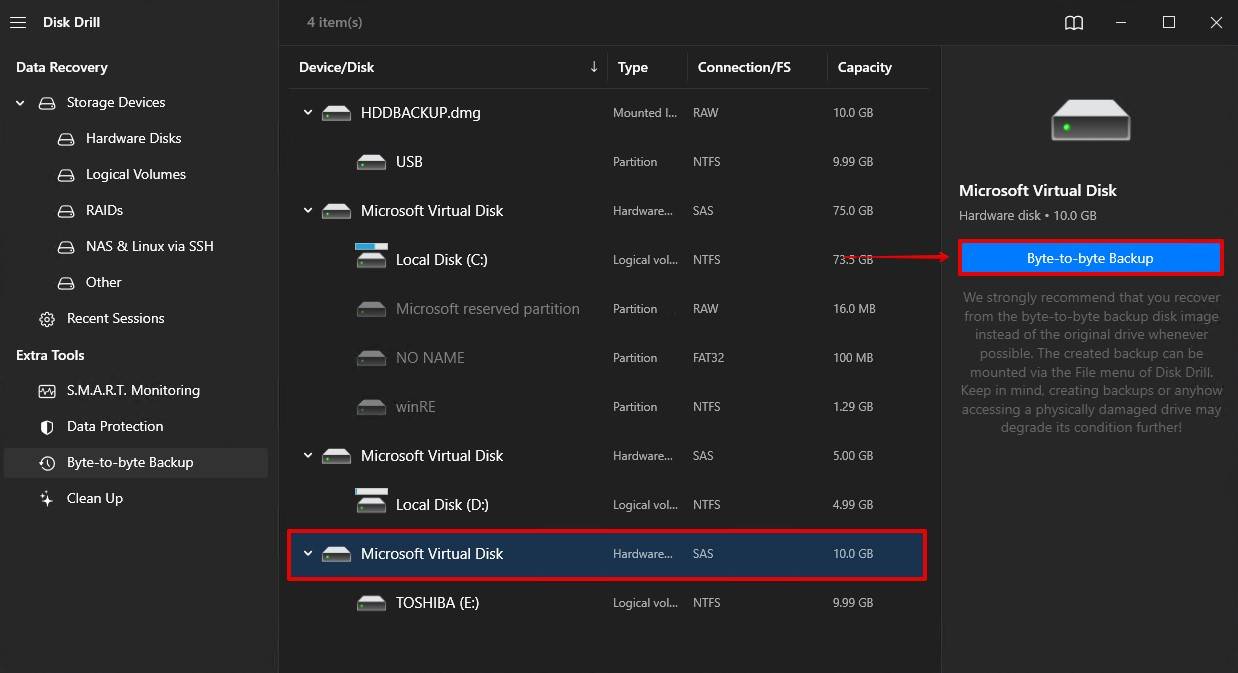The image size is (1238, 673).
Task: Click the 75.0 GB Microsoft Virtual Disk icon
Action: click(x=336, y=211)
